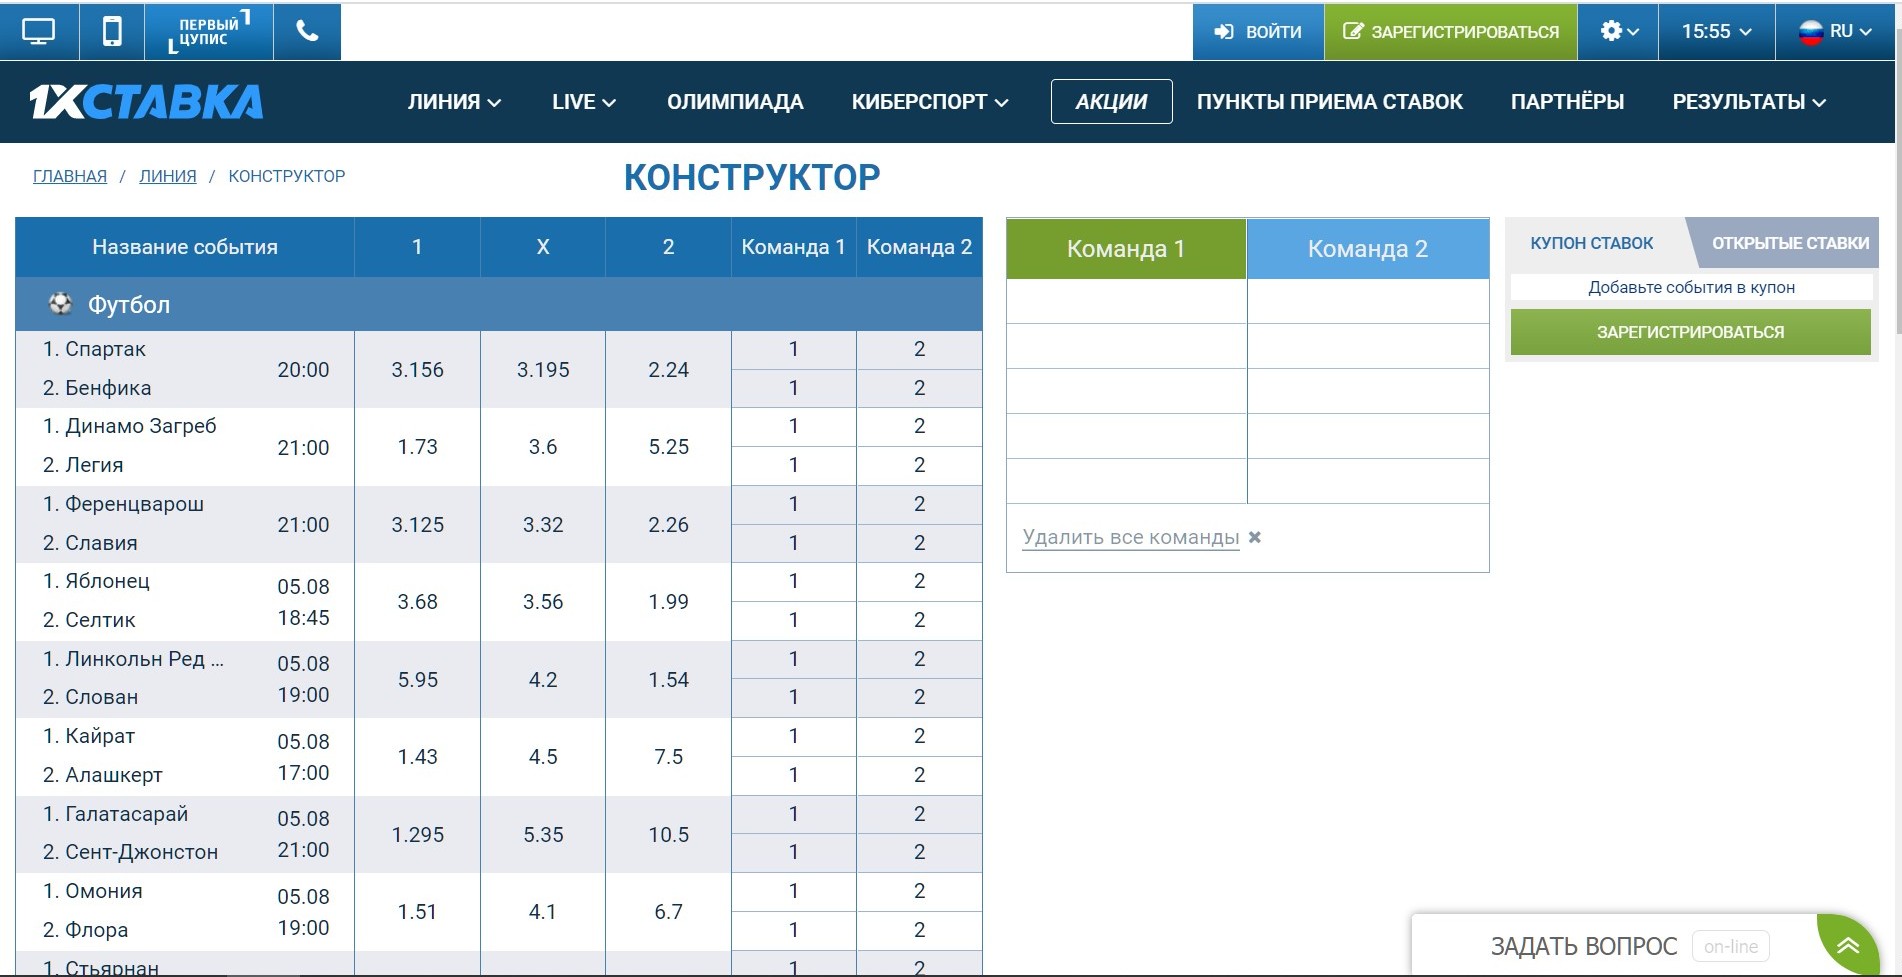1902x977 pixels.
Task: Select the football icon in Футбол header
Action: tap(60, 304)
